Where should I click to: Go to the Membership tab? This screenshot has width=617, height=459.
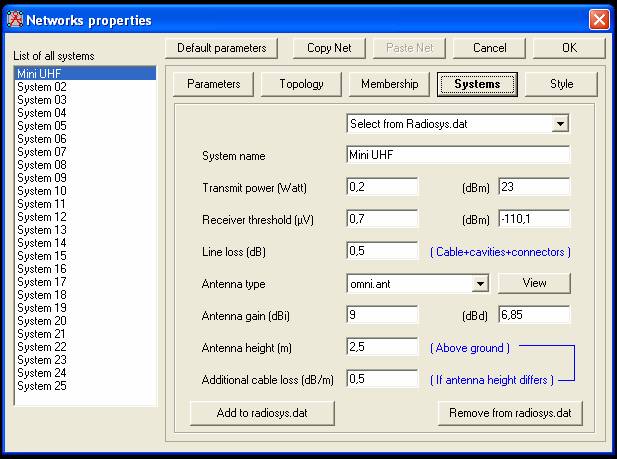click(x=389, y=84)
